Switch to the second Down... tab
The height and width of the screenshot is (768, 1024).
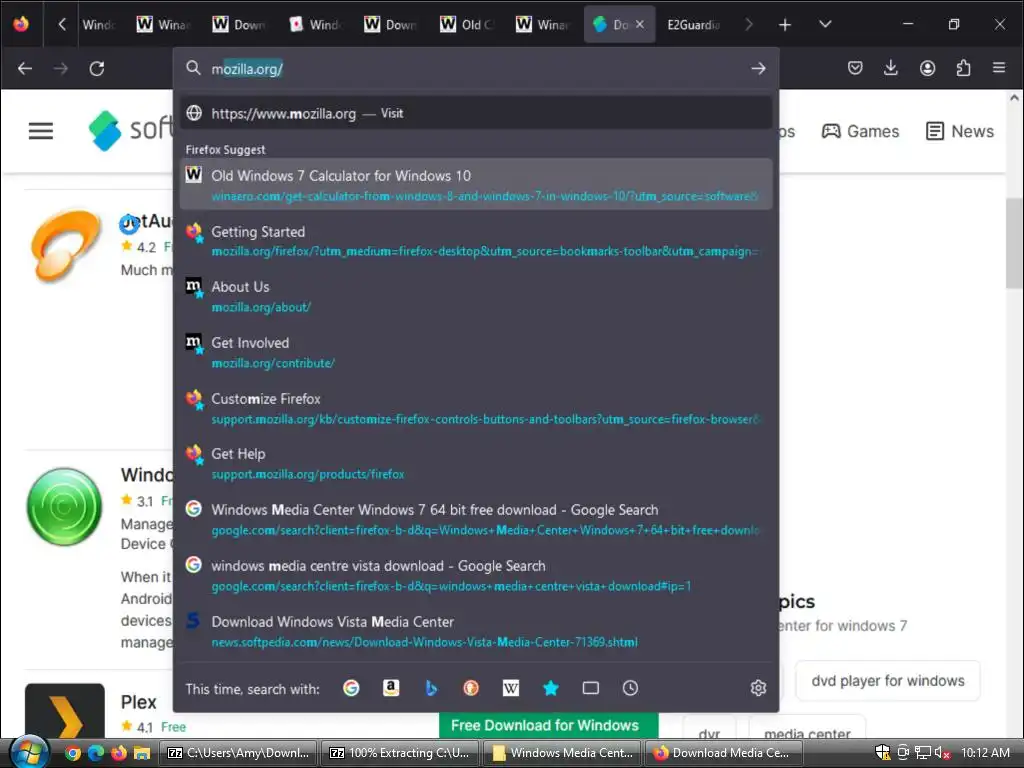tap(392, 24)
